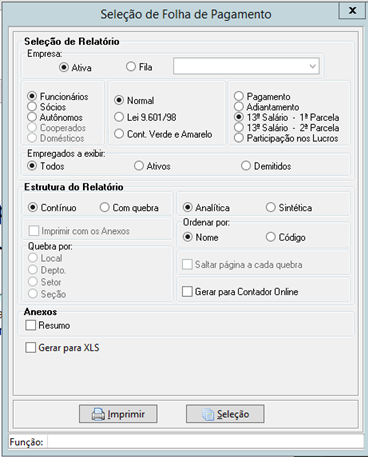Select the Sintética report type
The width and height of the screenshot is (368, 457).
coord(271,207)
